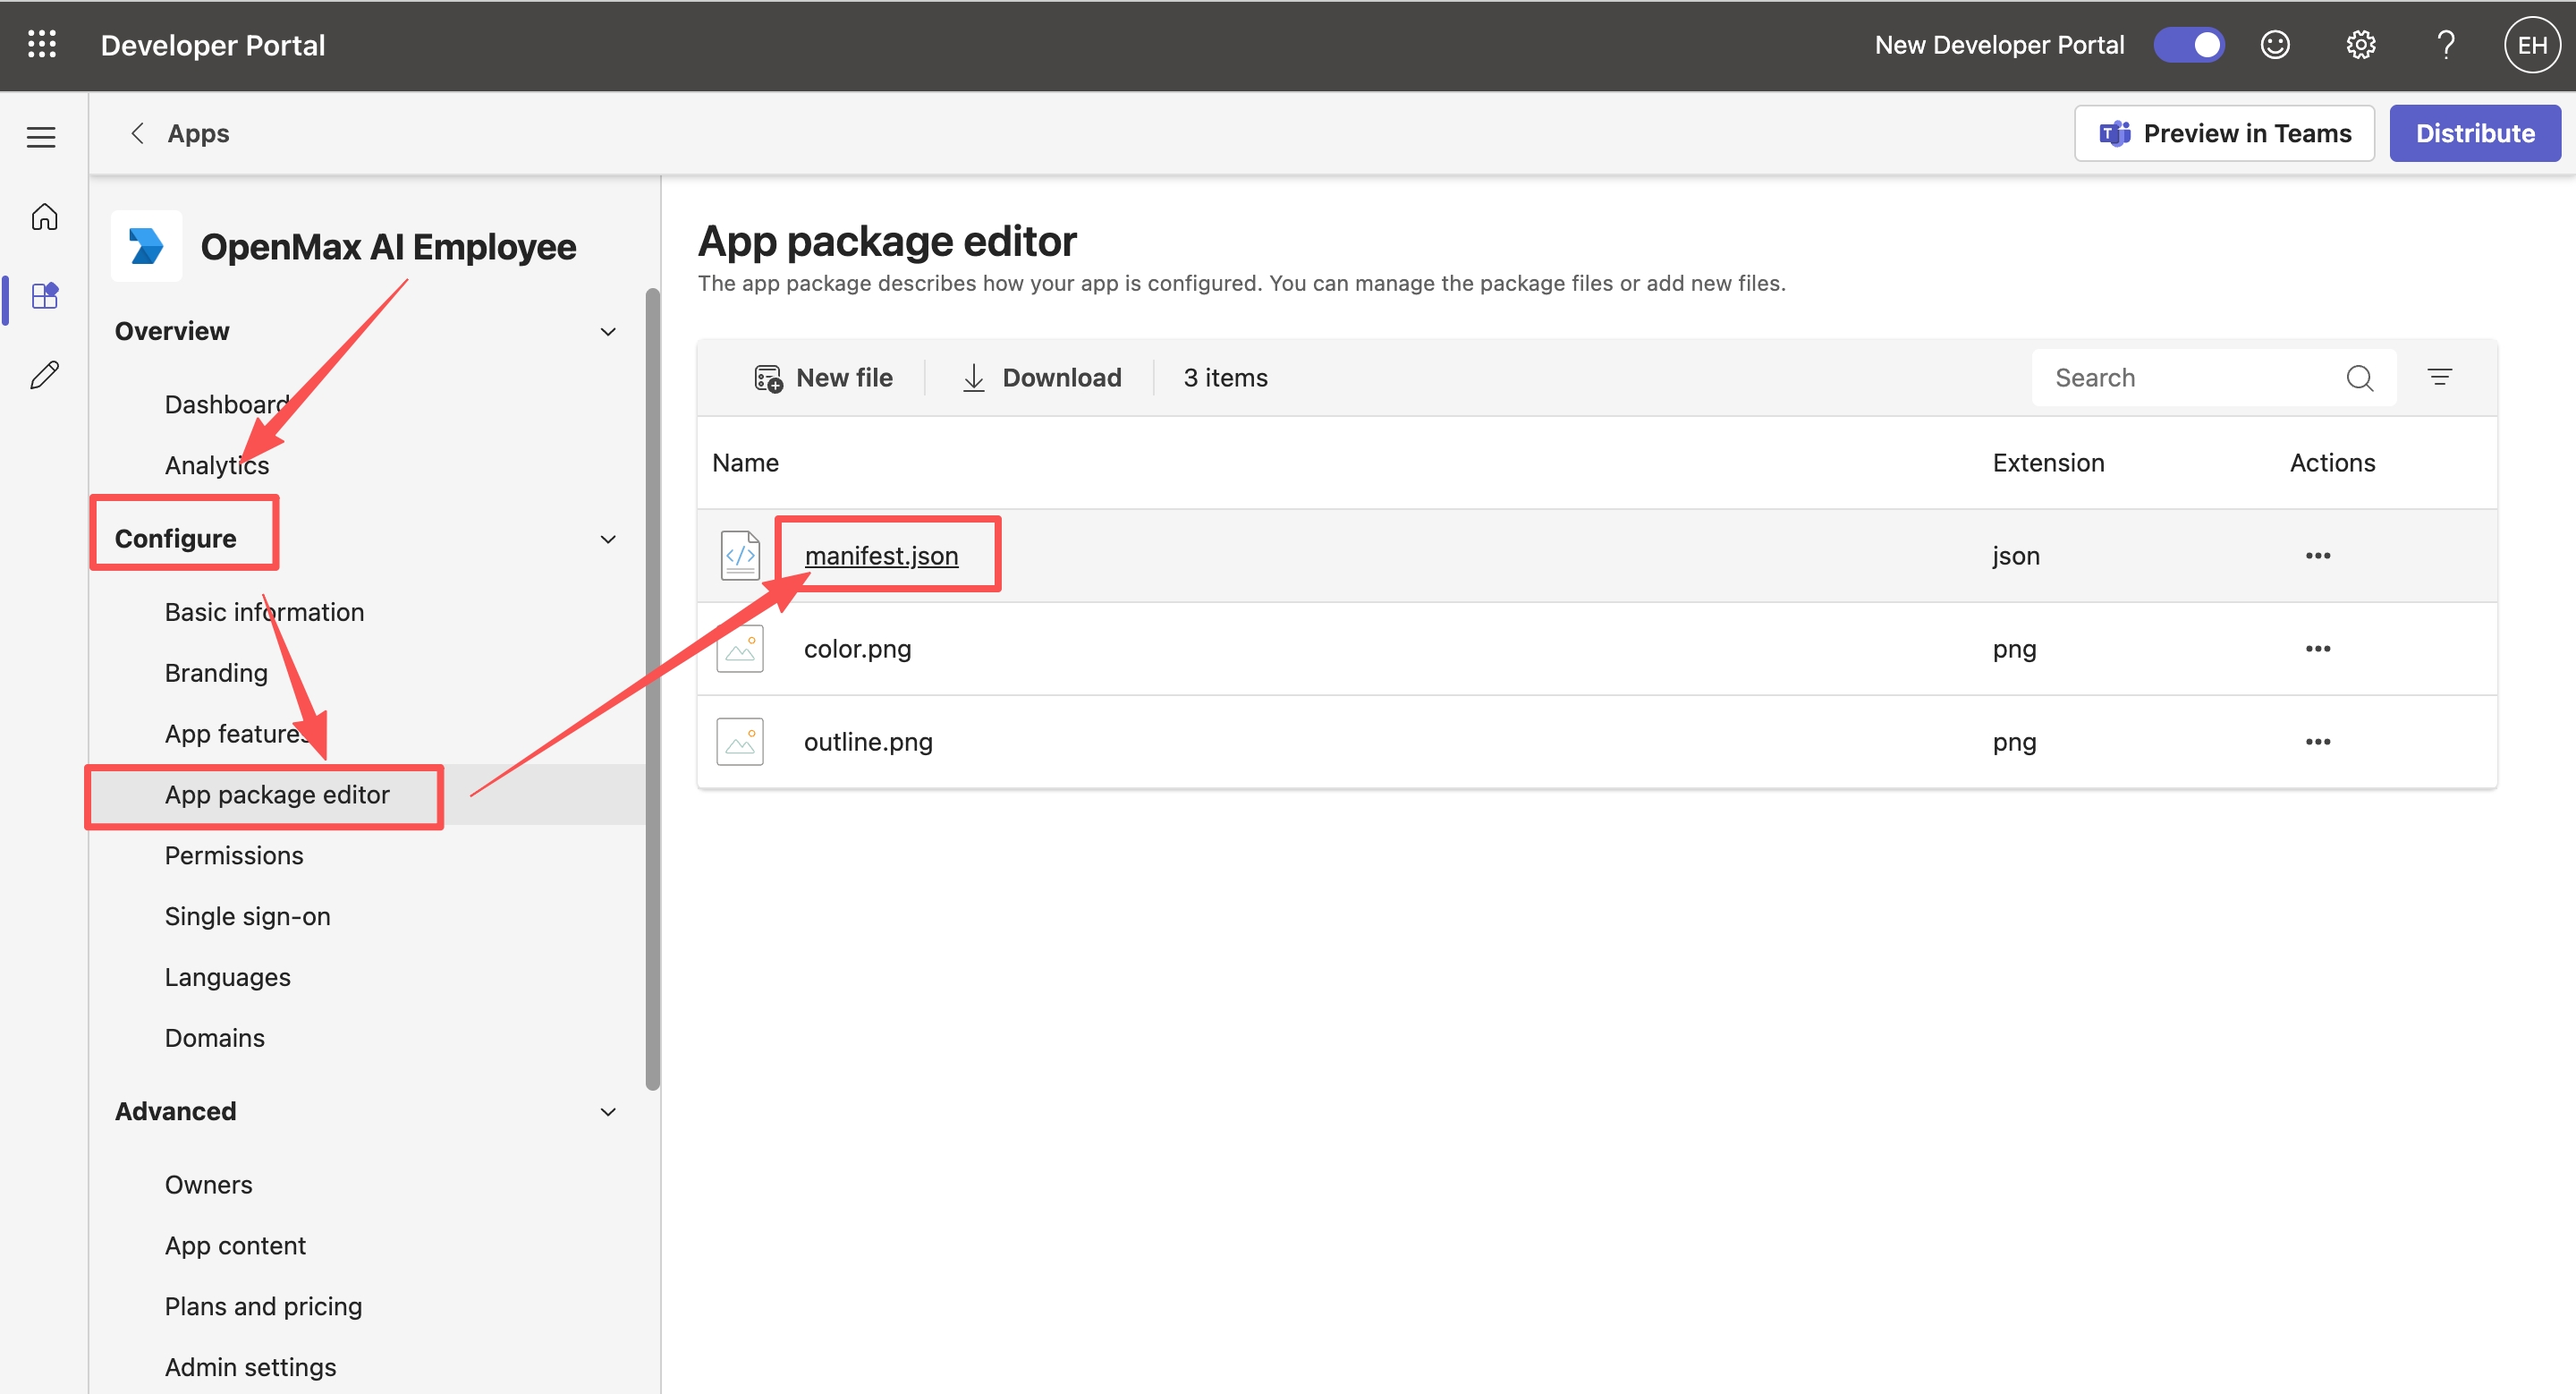Open the Tools pencil icon in left rail
The width and height of the screenshot is (2576, 1394).
tap(44, 375)
